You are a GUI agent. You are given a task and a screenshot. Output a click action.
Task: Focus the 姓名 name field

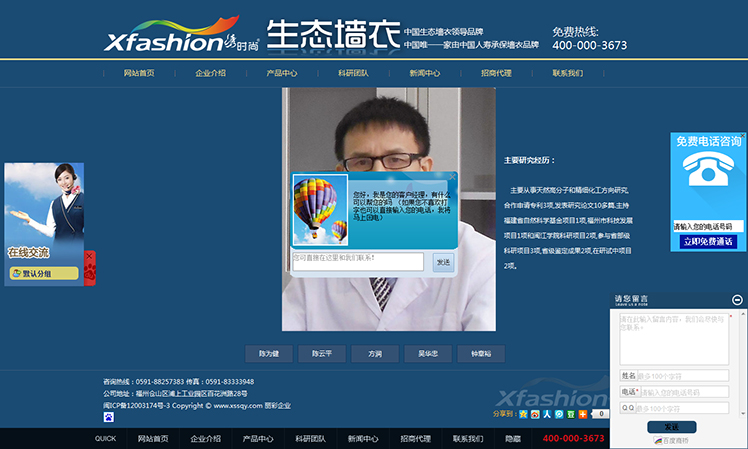click(683, 376)
